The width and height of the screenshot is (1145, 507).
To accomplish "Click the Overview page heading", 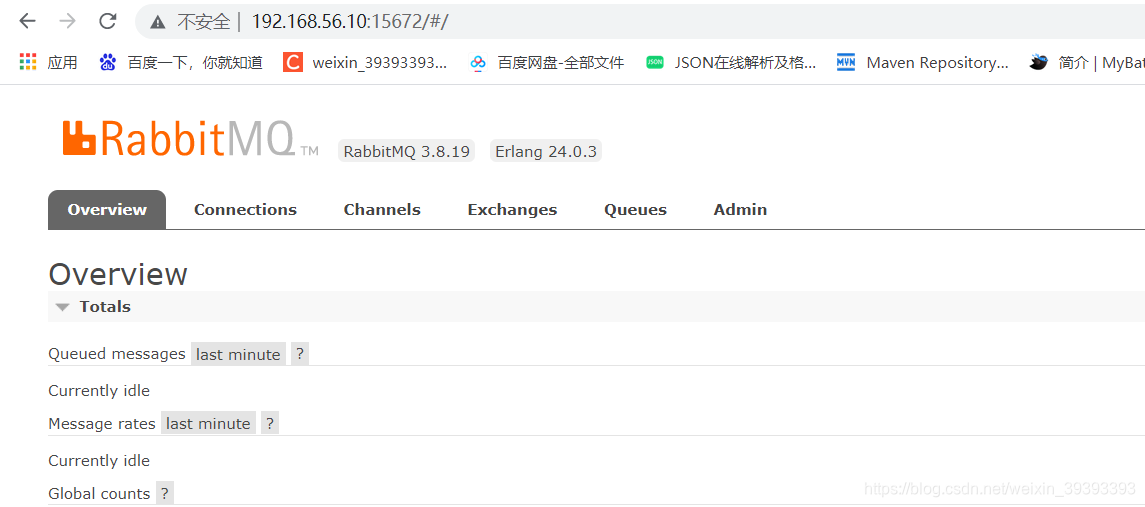I will 118,275.
